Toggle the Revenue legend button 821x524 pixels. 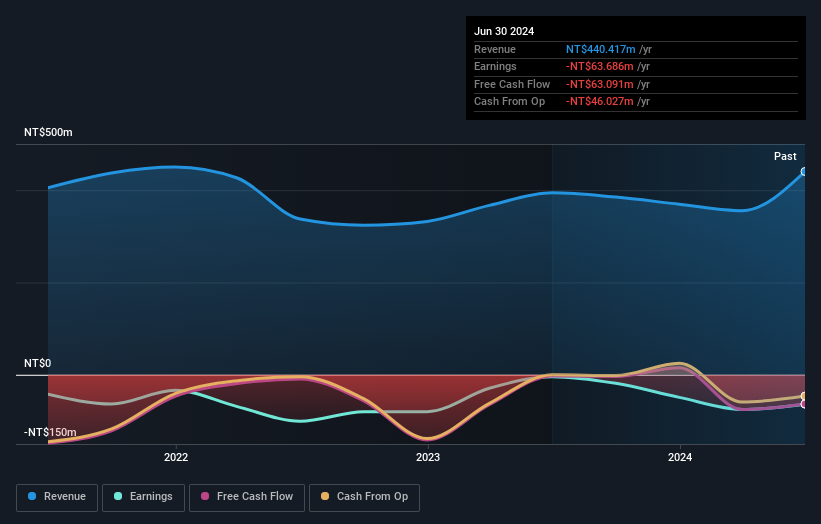coord(57,497)
